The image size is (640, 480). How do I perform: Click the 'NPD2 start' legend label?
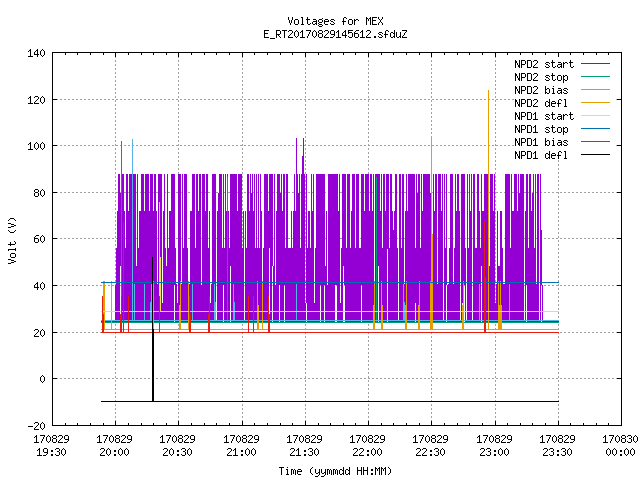point(544,64)
